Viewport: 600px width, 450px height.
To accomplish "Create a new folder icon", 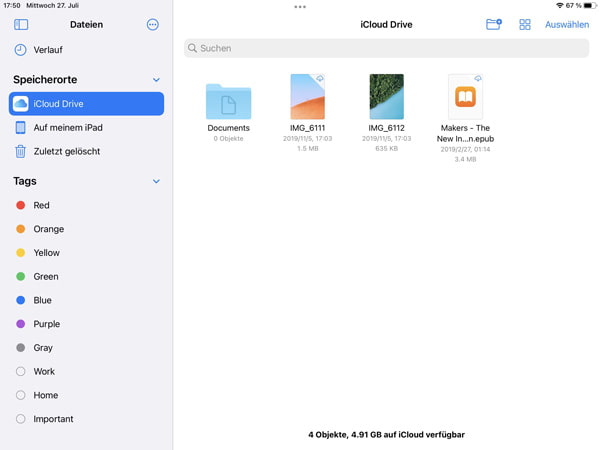I will pyautogui.click(x=494, y=24).
